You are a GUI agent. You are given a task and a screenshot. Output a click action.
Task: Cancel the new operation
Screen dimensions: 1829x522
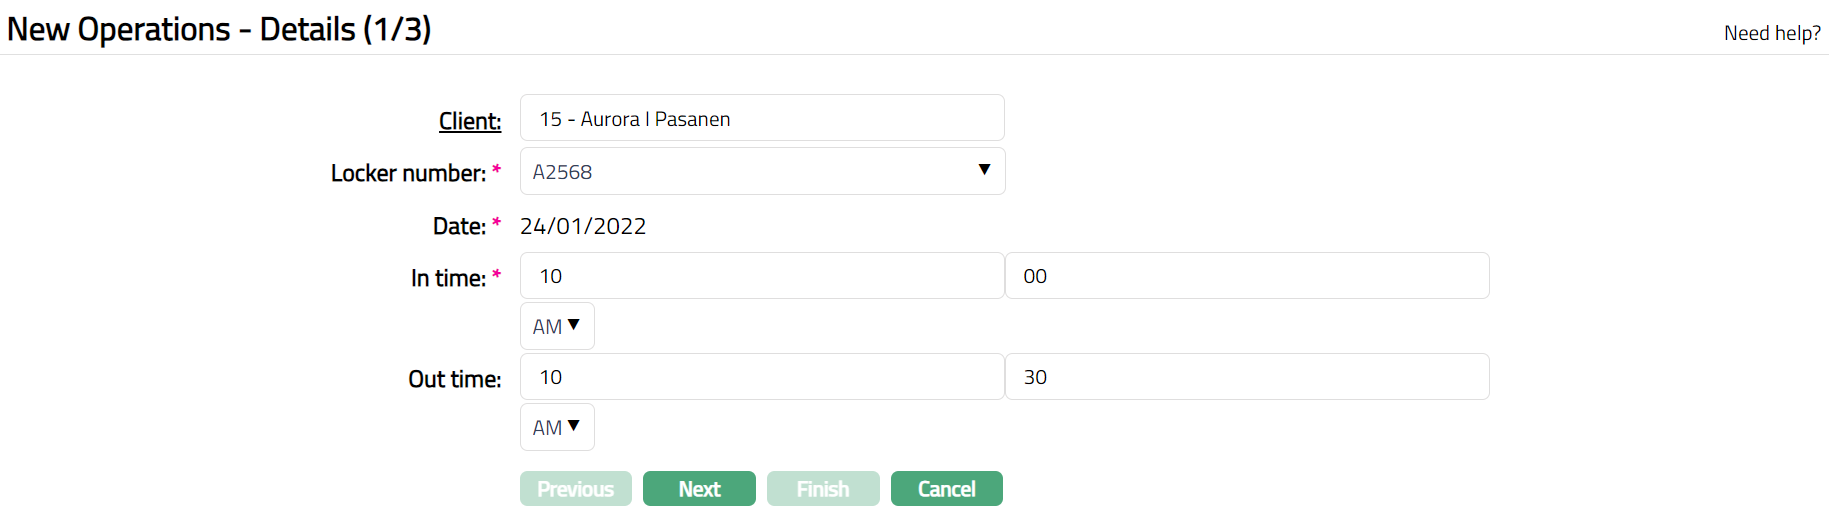tap(946, 489)
